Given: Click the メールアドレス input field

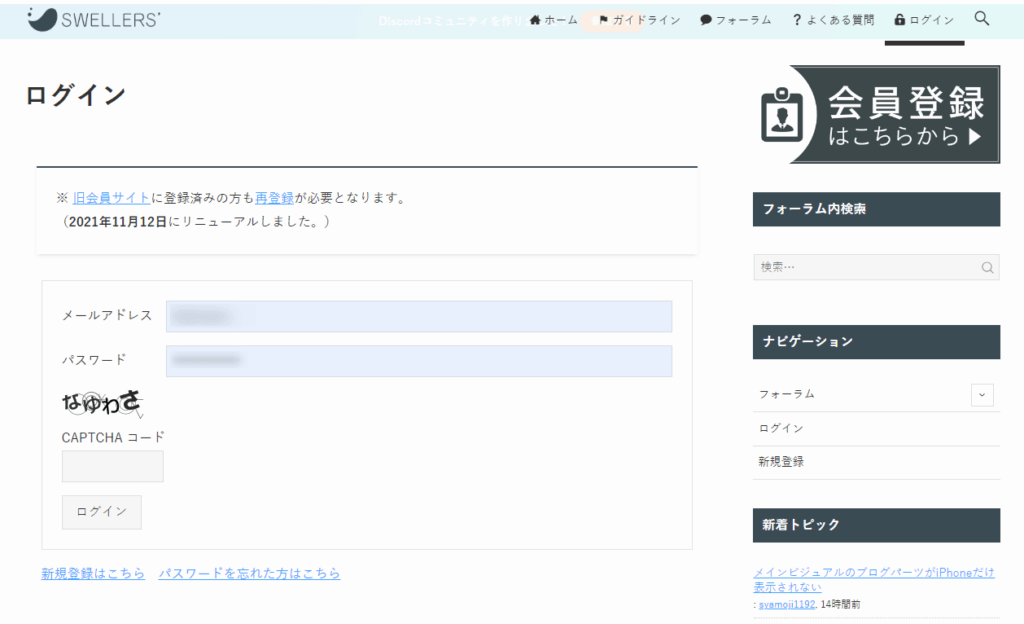Looking at the screenshot, I should (x=419, y=316).
